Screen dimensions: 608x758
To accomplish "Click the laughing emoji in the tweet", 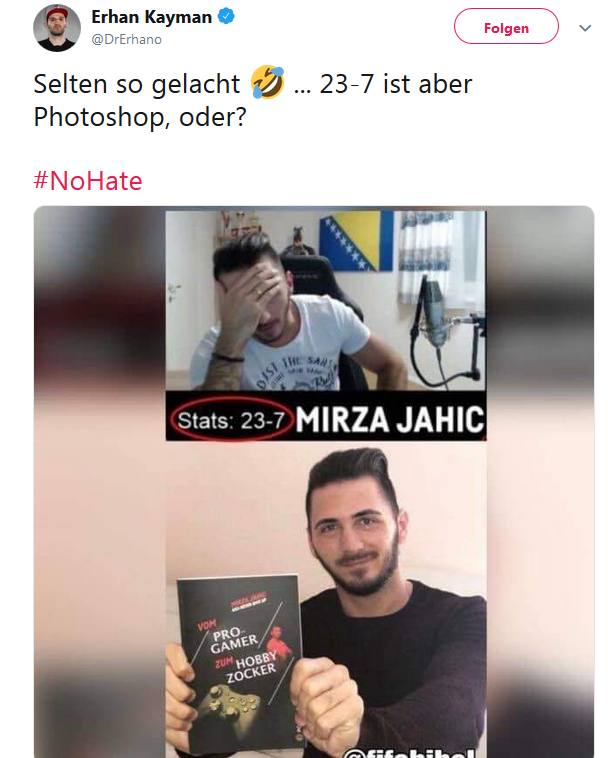I will pos(267,83).
